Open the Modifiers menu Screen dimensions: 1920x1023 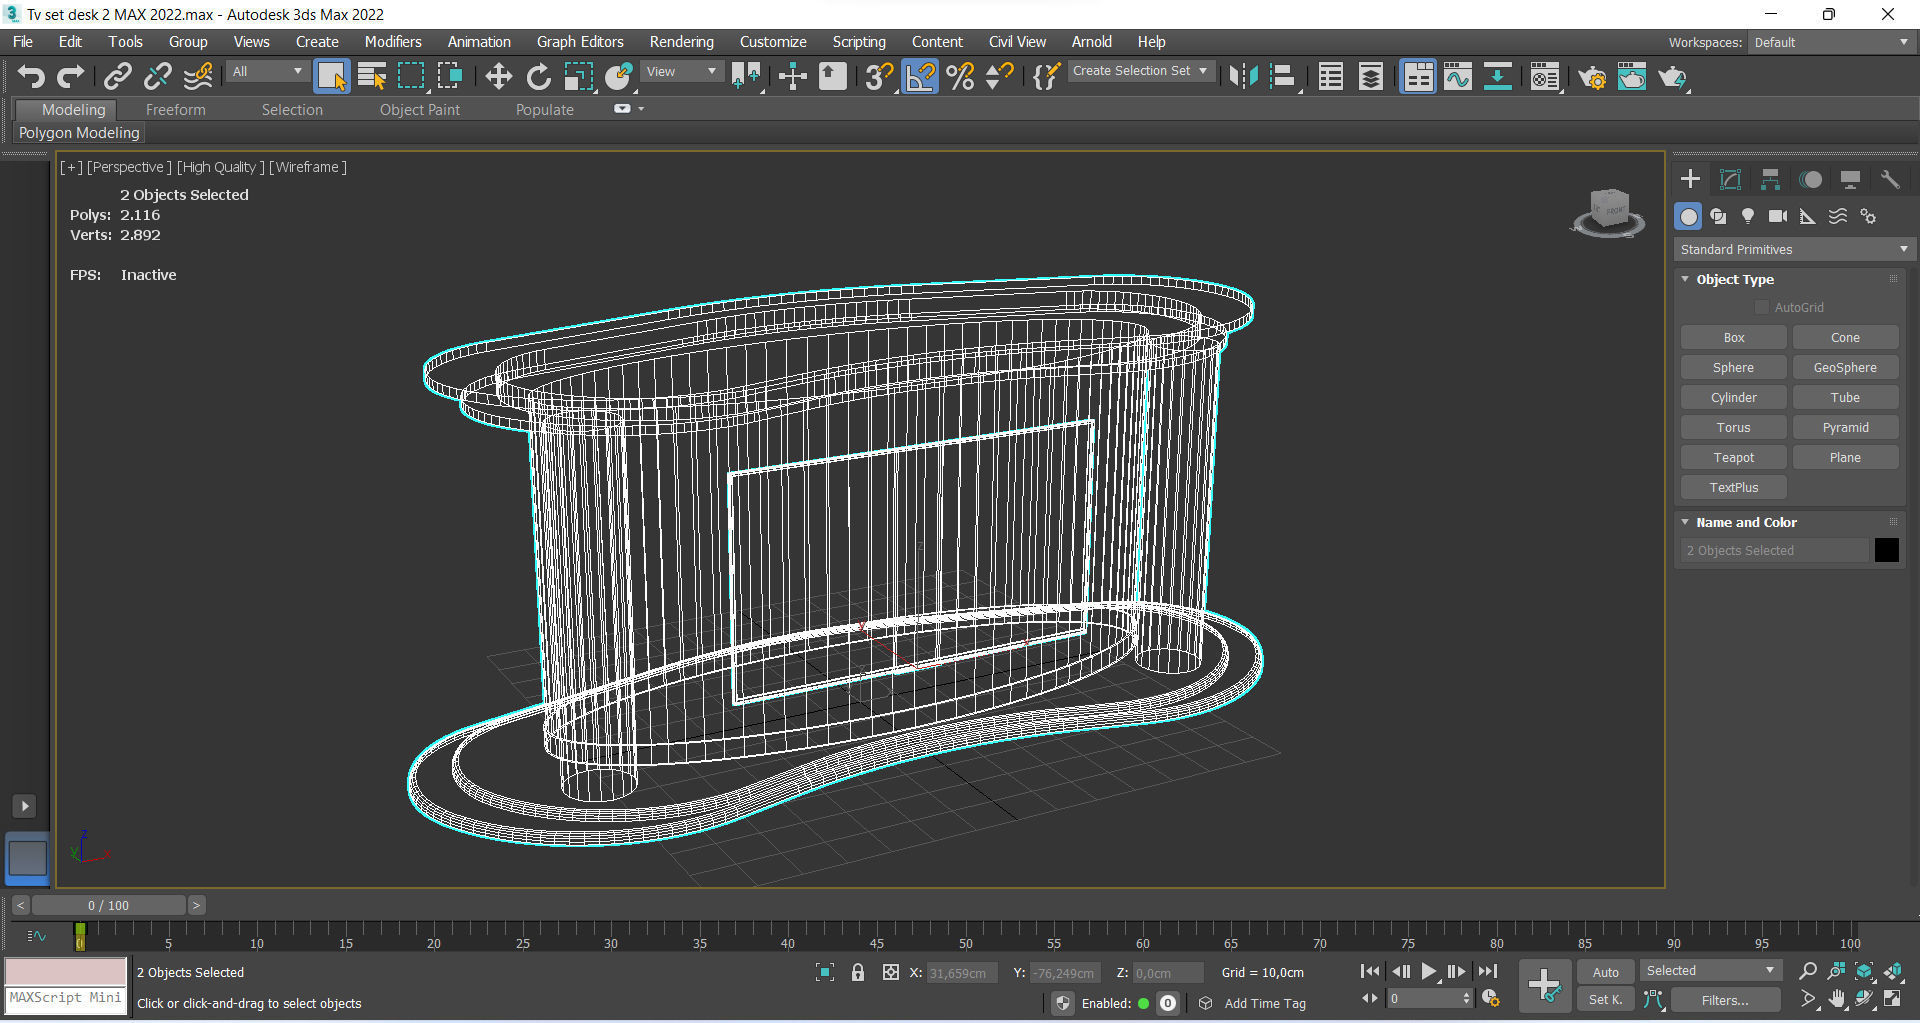pos(392,42)
